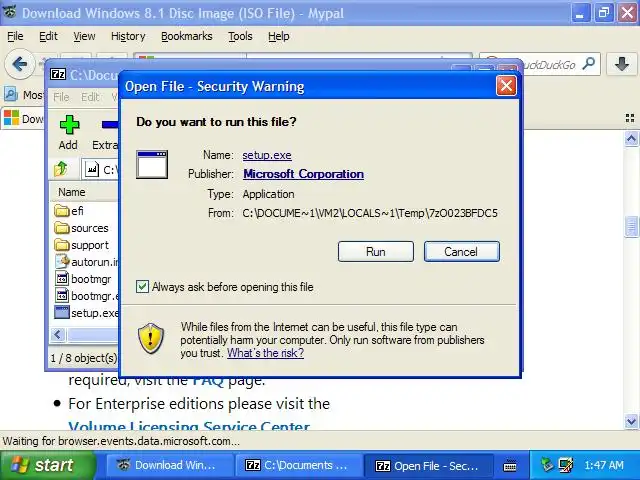The height and width of the screenshot is (480, 640).
Task: Open the 7-Zip Edit menu
Action: [90, 97]
